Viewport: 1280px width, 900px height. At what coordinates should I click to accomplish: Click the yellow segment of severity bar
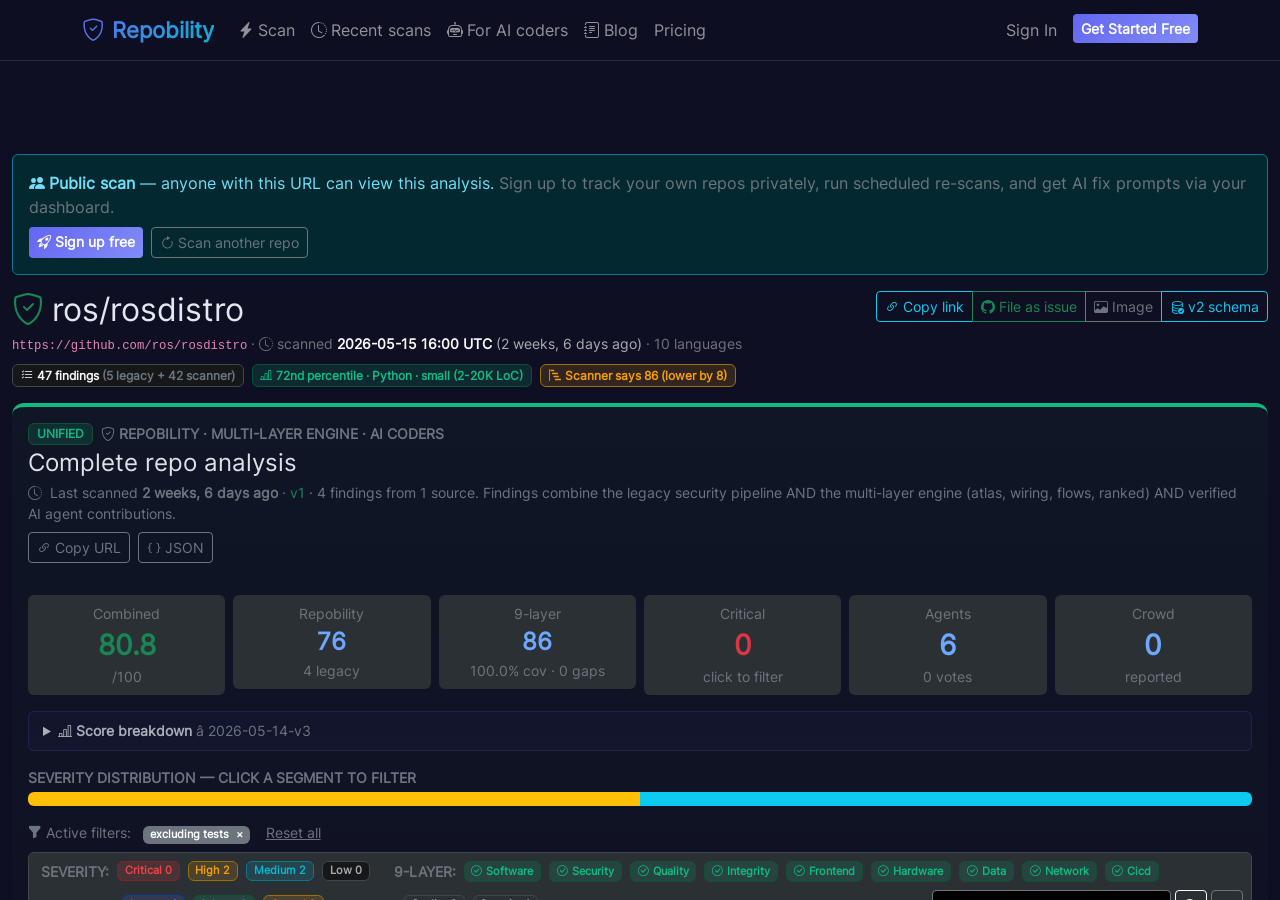[334, 799]
